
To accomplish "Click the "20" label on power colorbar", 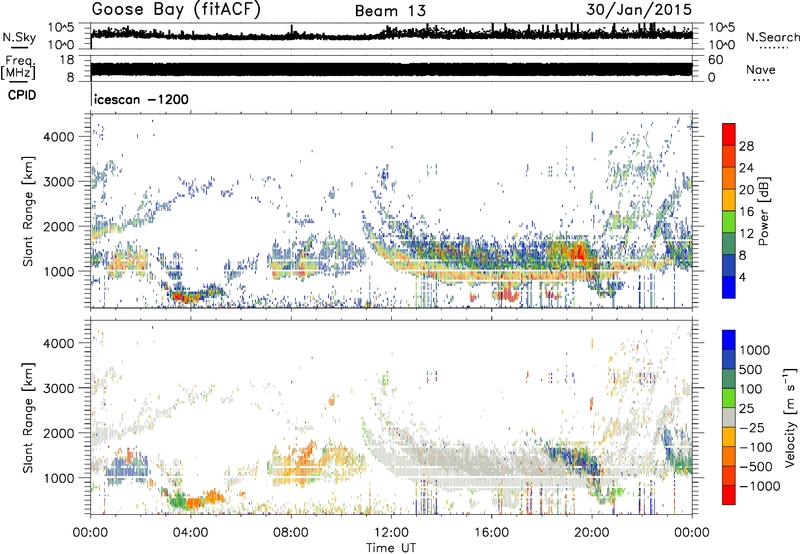I will click(x=746, y=190).
